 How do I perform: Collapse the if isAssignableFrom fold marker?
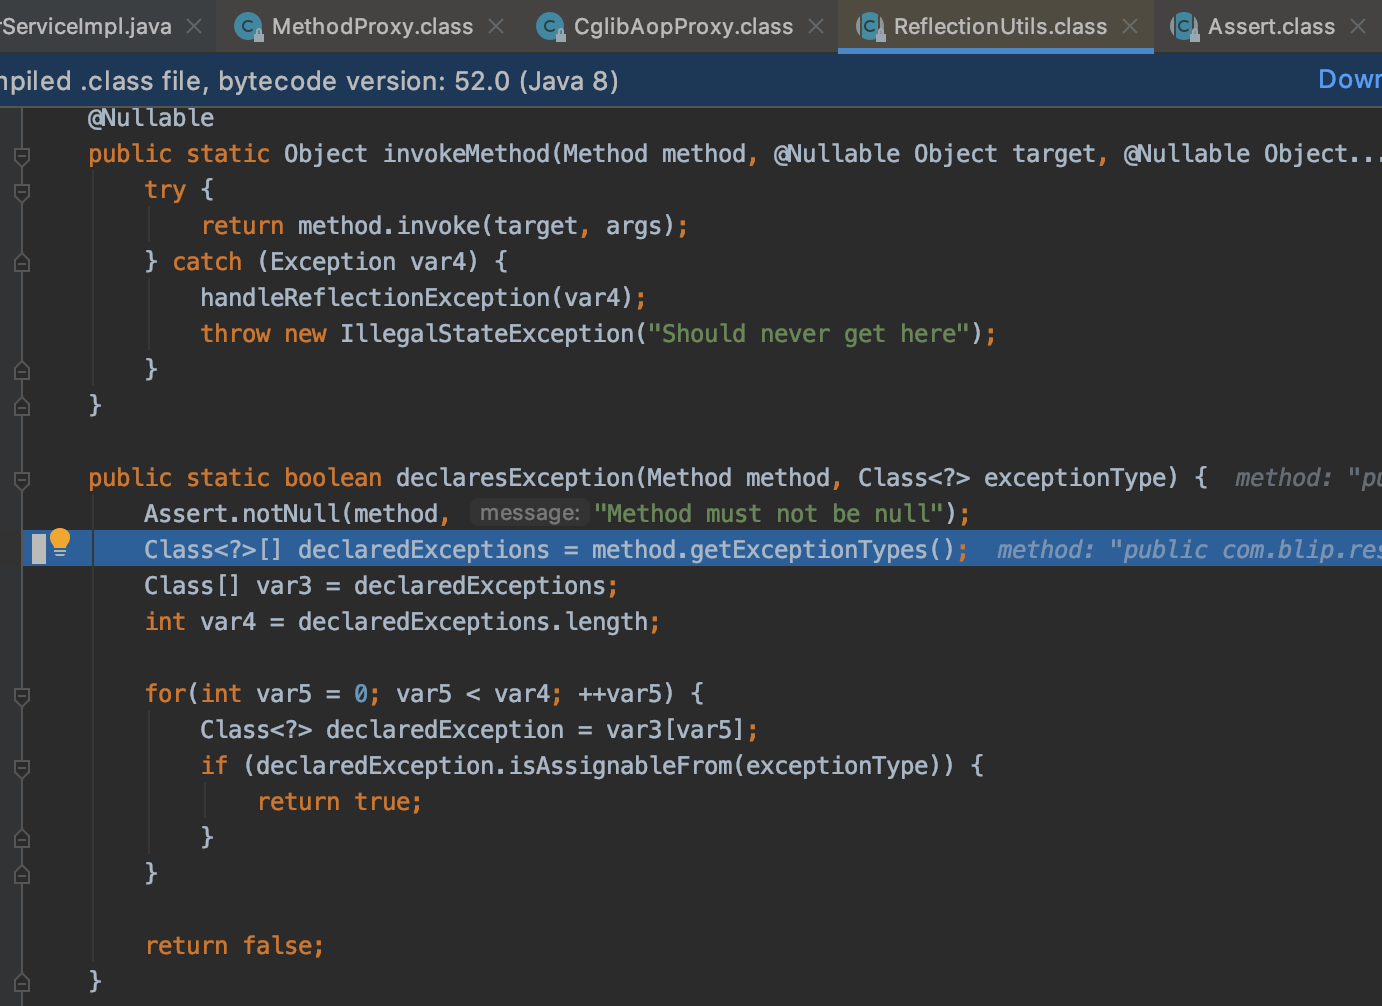click(x=22, y=767)
